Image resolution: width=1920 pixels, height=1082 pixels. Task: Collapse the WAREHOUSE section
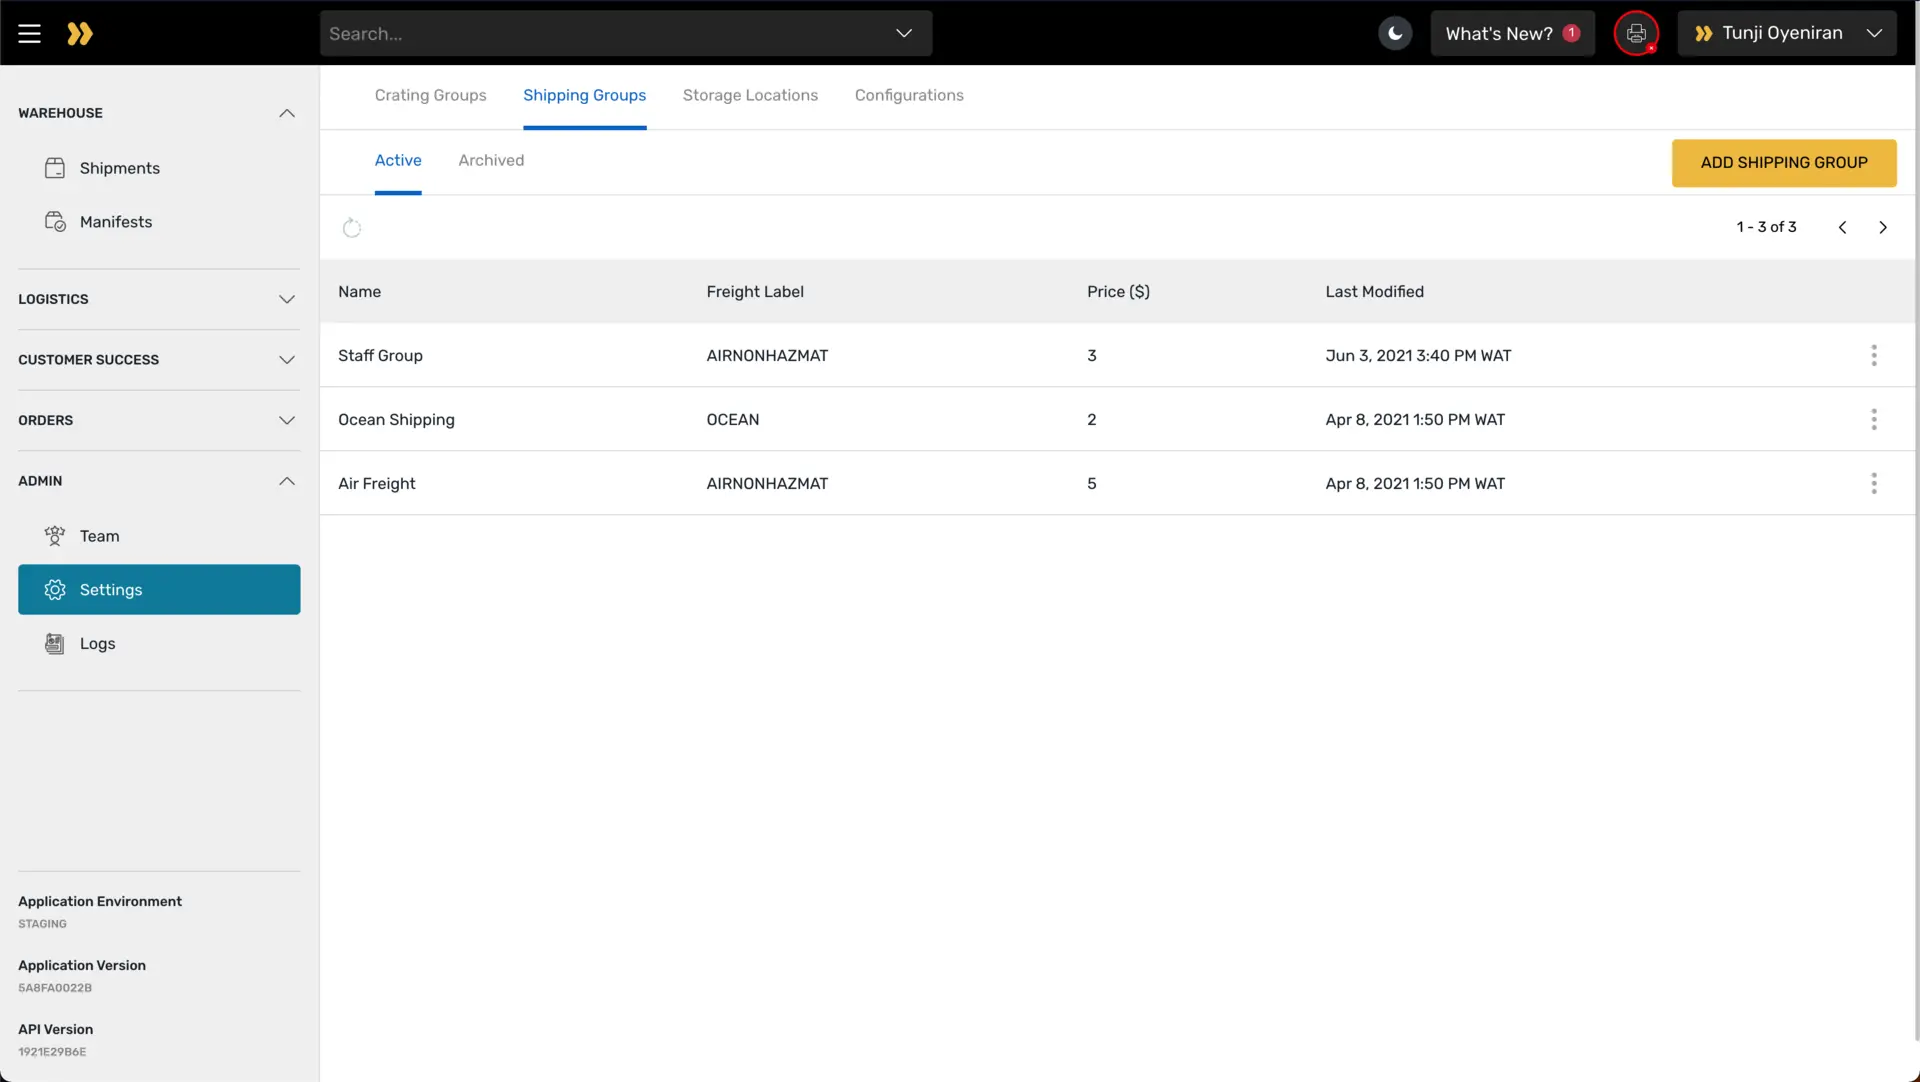click(x=159, y=113)
